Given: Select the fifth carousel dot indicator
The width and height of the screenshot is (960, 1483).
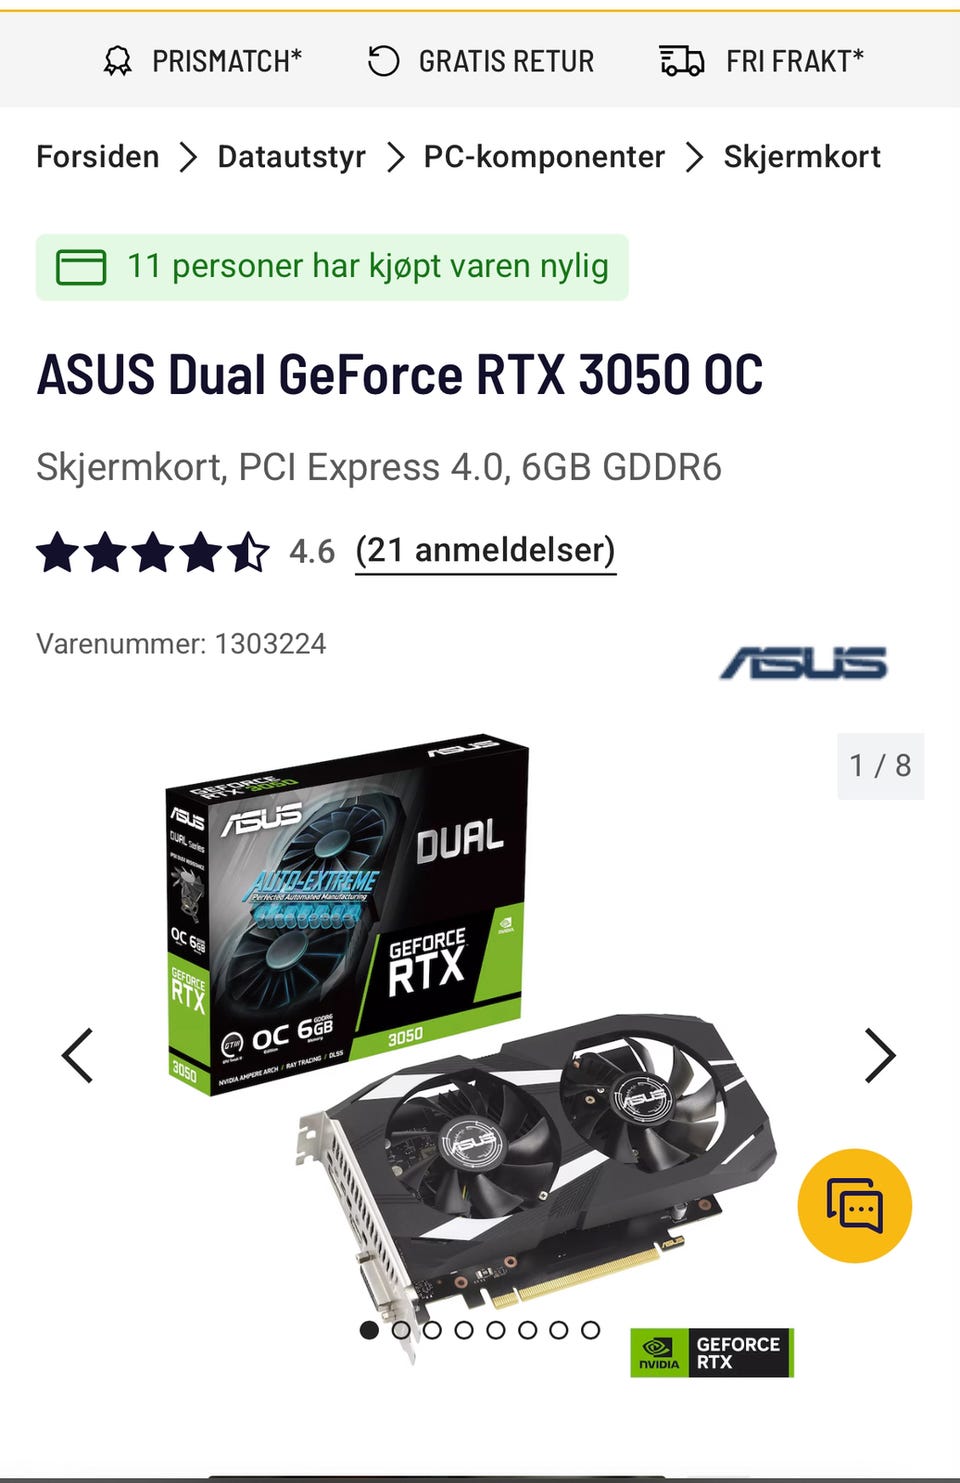Looking at the screenshot, I should [496, 1330].
